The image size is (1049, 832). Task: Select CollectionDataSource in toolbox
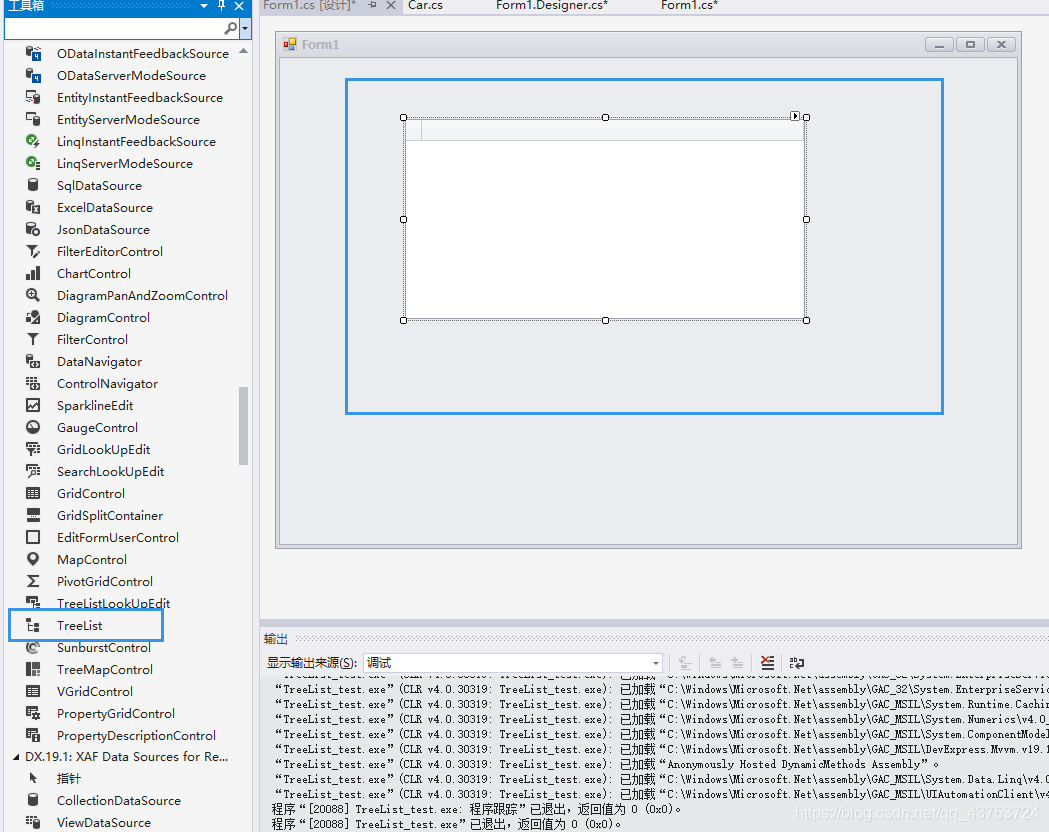pyautogui.click(x=119, y=801)
